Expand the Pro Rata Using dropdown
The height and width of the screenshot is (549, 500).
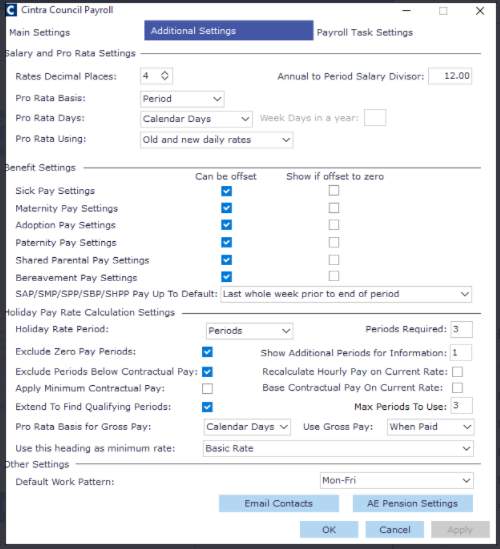point(216,140)
